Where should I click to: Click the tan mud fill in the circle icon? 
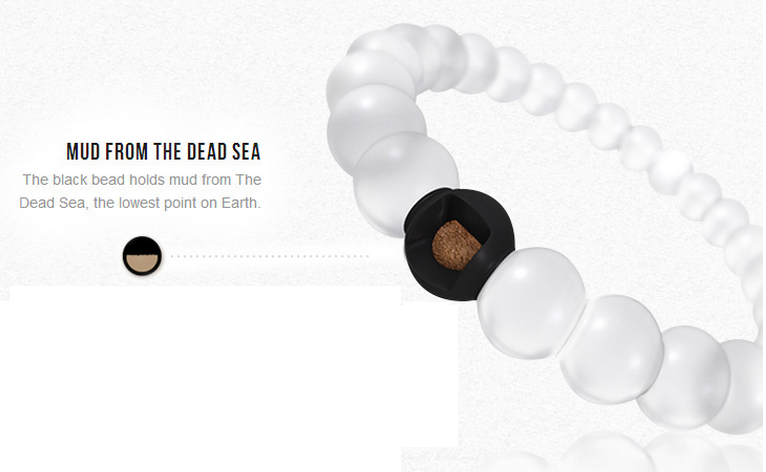pos(142,264)
